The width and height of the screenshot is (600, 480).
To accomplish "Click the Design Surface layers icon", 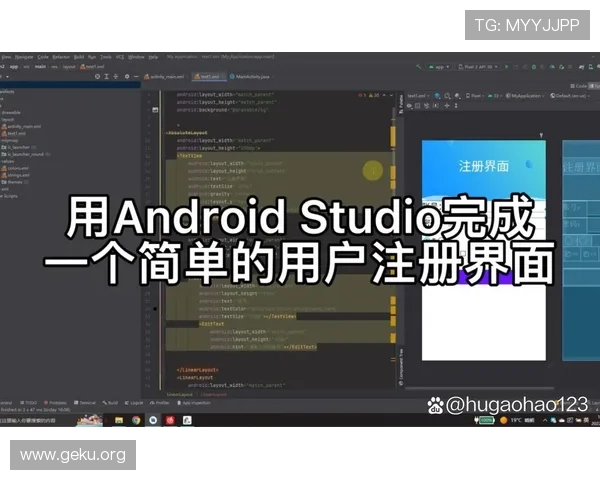I will tap(437, 96).
